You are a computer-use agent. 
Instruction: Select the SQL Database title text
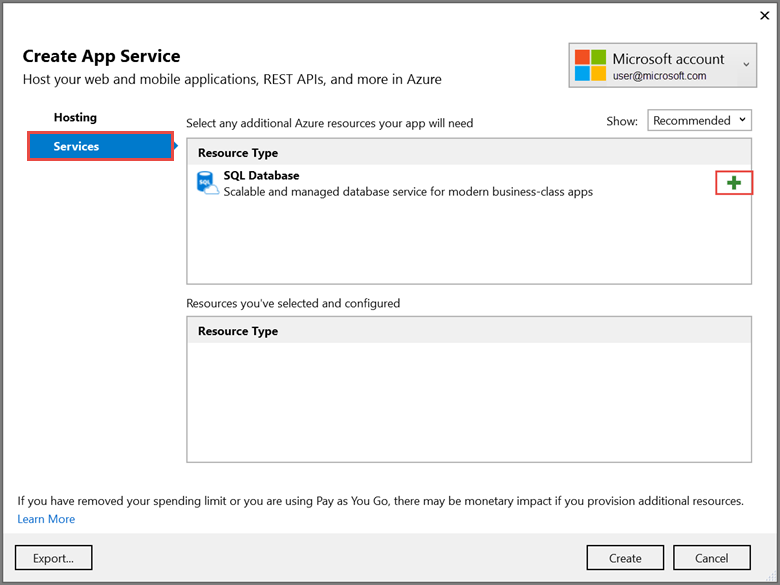coord(261,176)
